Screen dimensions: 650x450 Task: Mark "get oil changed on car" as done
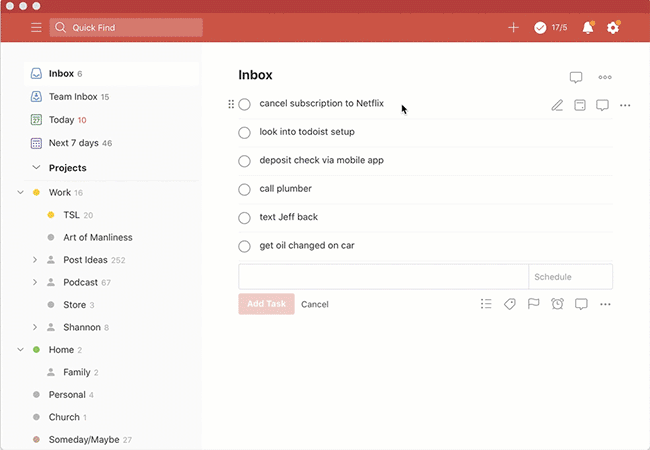click(244, 246)
